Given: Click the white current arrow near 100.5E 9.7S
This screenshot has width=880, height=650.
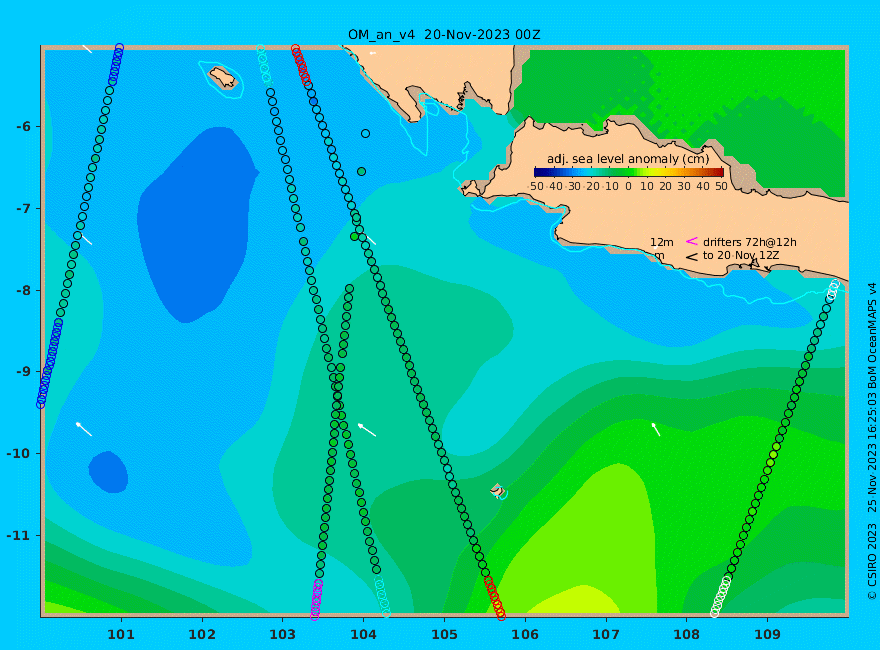Looking at the screenshot, I should (x=84, y=429).
